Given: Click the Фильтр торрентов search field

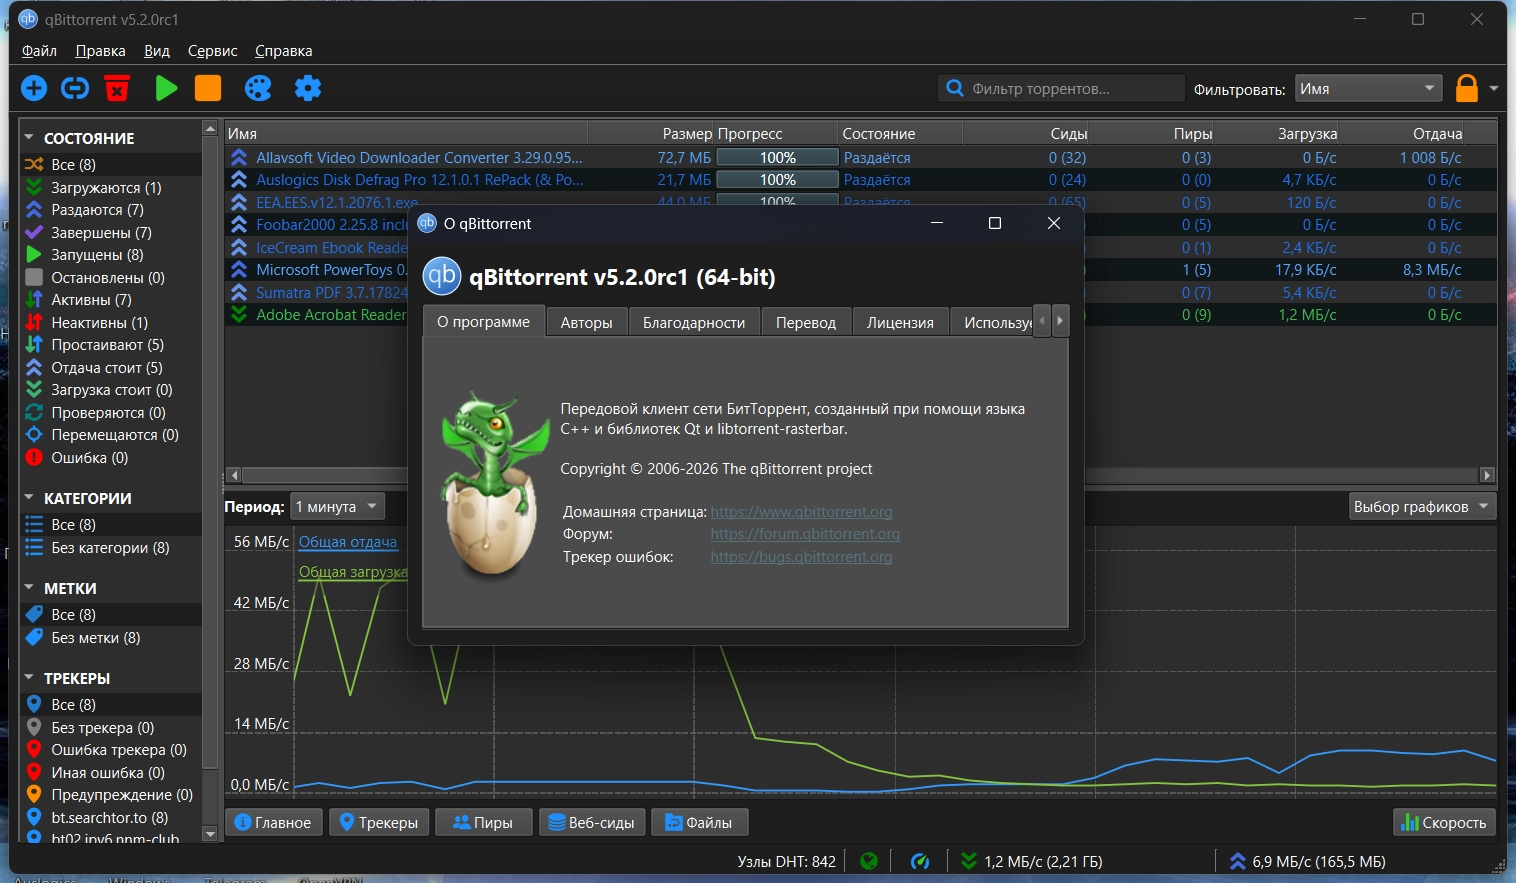Looking at the screenshot, I should click(1061, 88).
